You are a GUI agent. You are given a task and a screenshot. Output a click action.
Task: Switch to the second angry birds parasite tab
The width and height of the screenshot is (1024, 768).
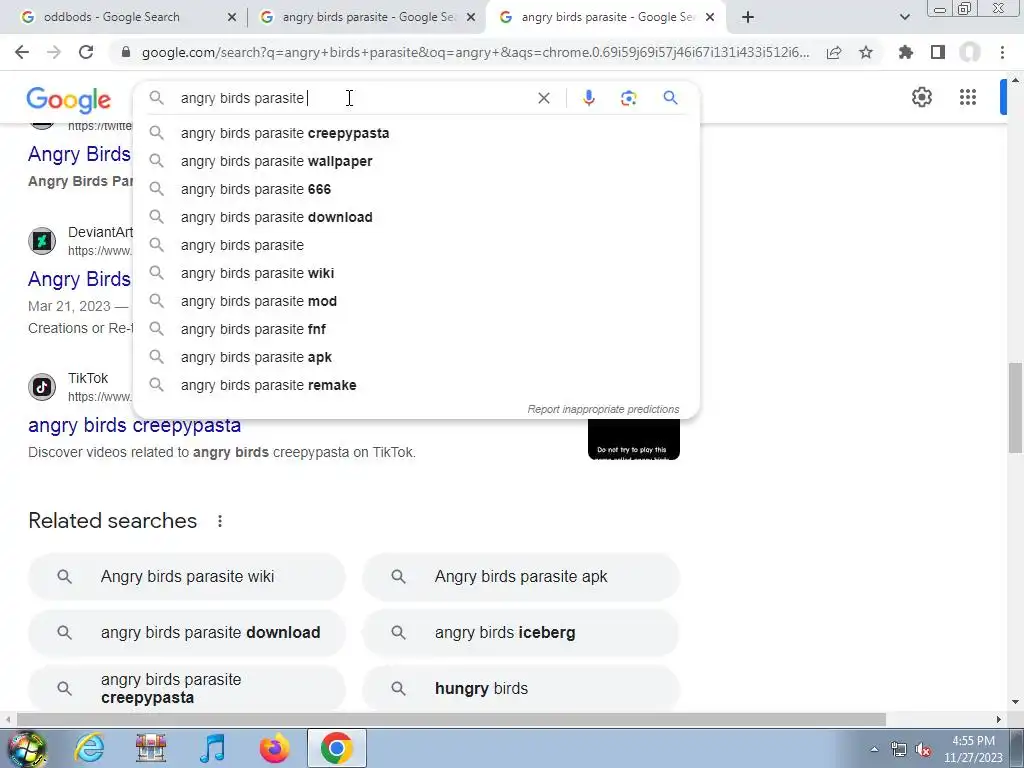(x=368, y=17)
